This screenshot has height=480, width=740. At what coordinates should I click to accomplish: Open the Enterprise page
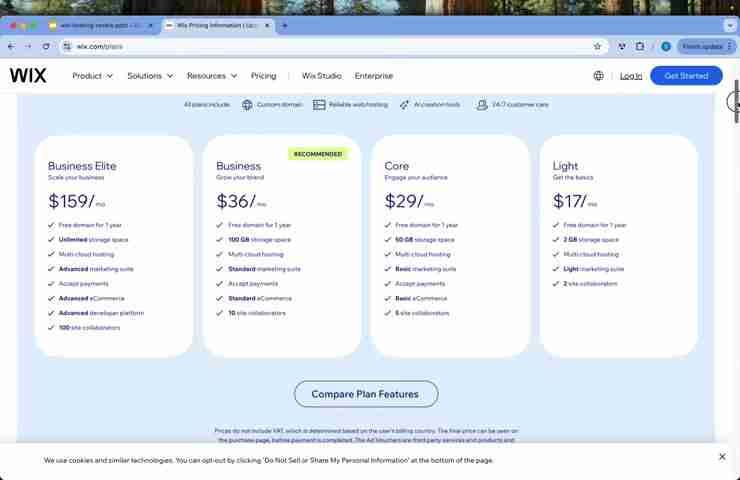(374, 76)
